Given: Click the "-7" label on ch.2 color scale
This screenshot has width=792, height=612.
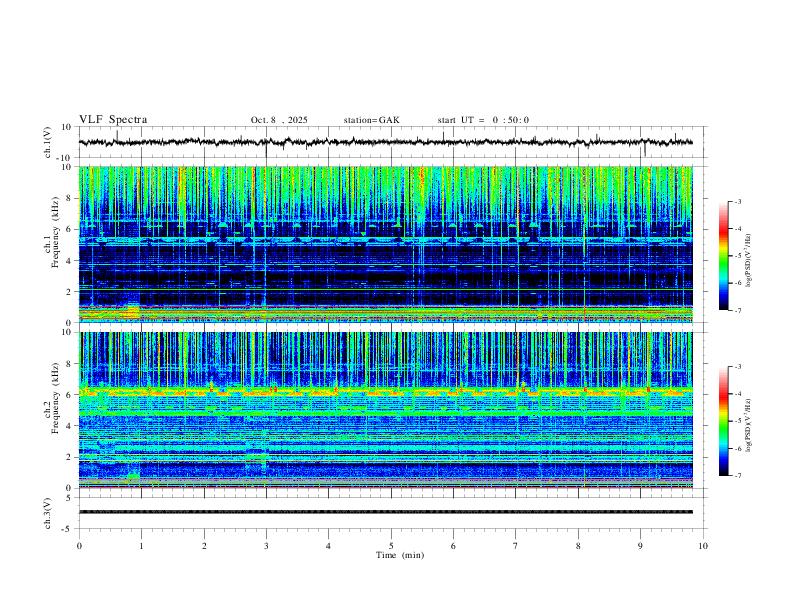Looking at the screenshot, I should coord(738,476).
